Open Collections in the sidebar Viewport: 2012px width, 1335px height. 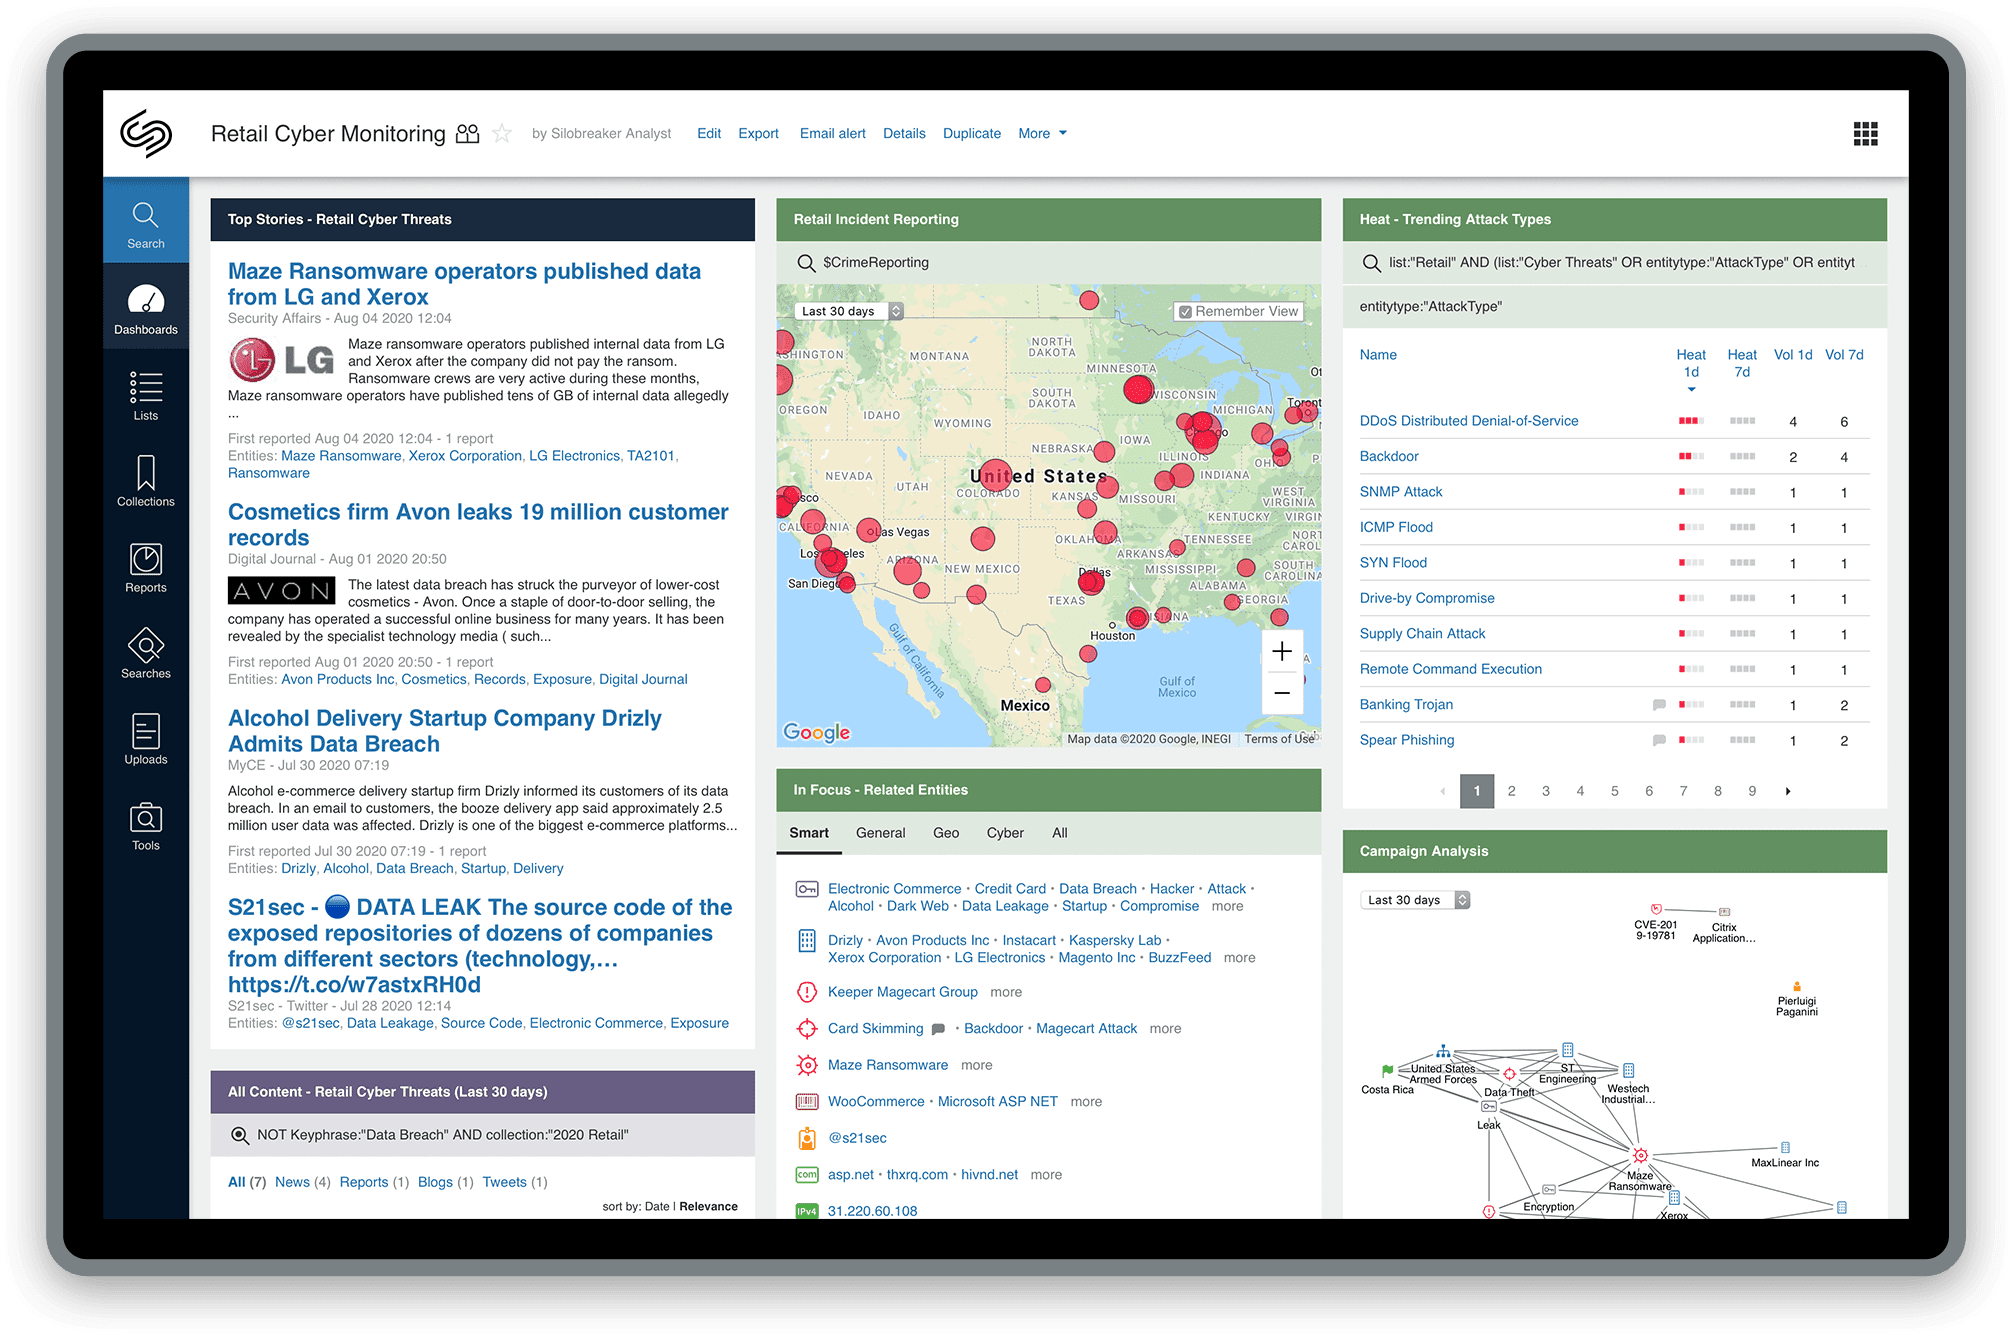click(146, 481)
